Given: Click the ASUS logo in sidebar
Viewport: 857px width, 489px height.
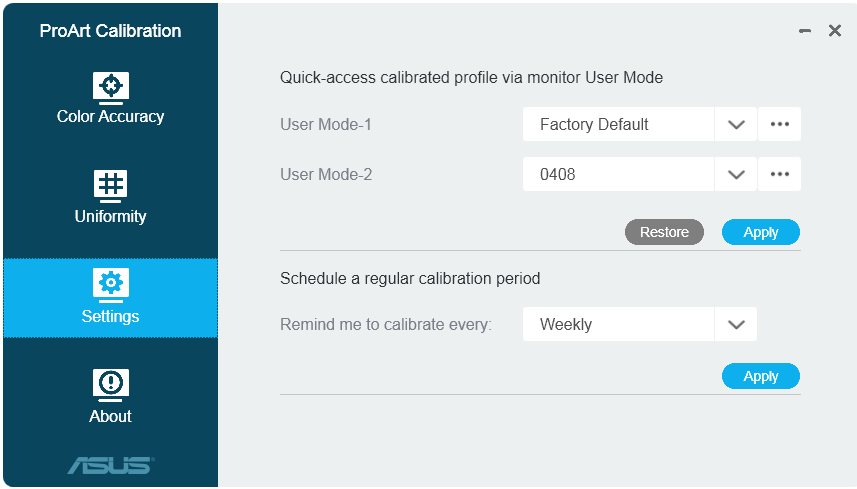Looking at the screenshot, I should coord(111,466).
